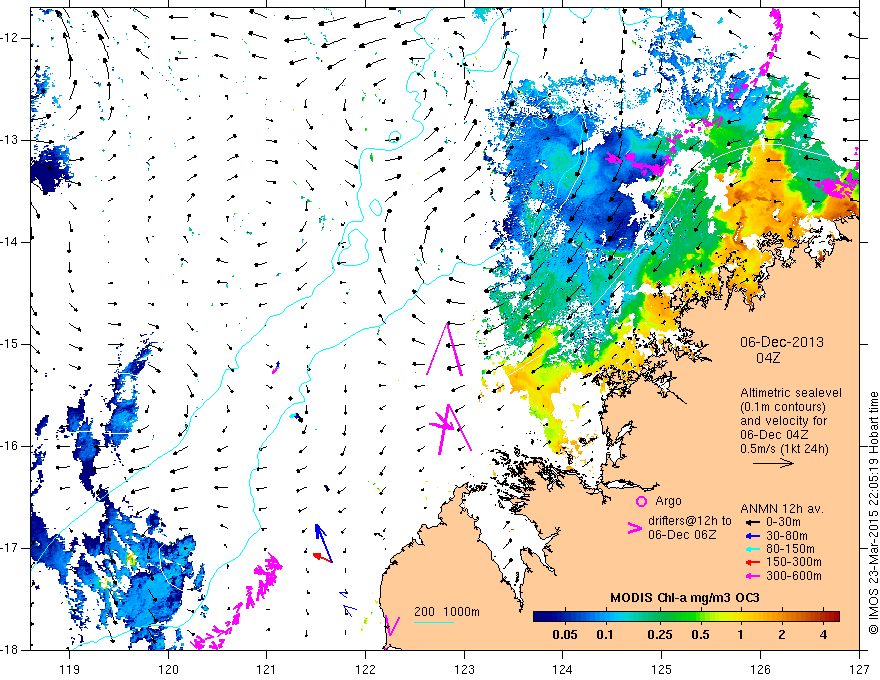Click the latitude axis label -14
Viewport: 880px width, 680px height.
(x=10, y=242)
